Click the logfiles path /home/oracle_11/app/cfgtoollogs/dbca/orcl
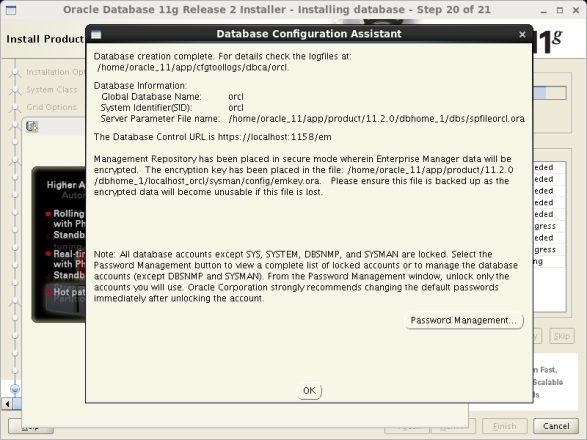587x440 pixels. pyautogui.click(x=193, y=68)
